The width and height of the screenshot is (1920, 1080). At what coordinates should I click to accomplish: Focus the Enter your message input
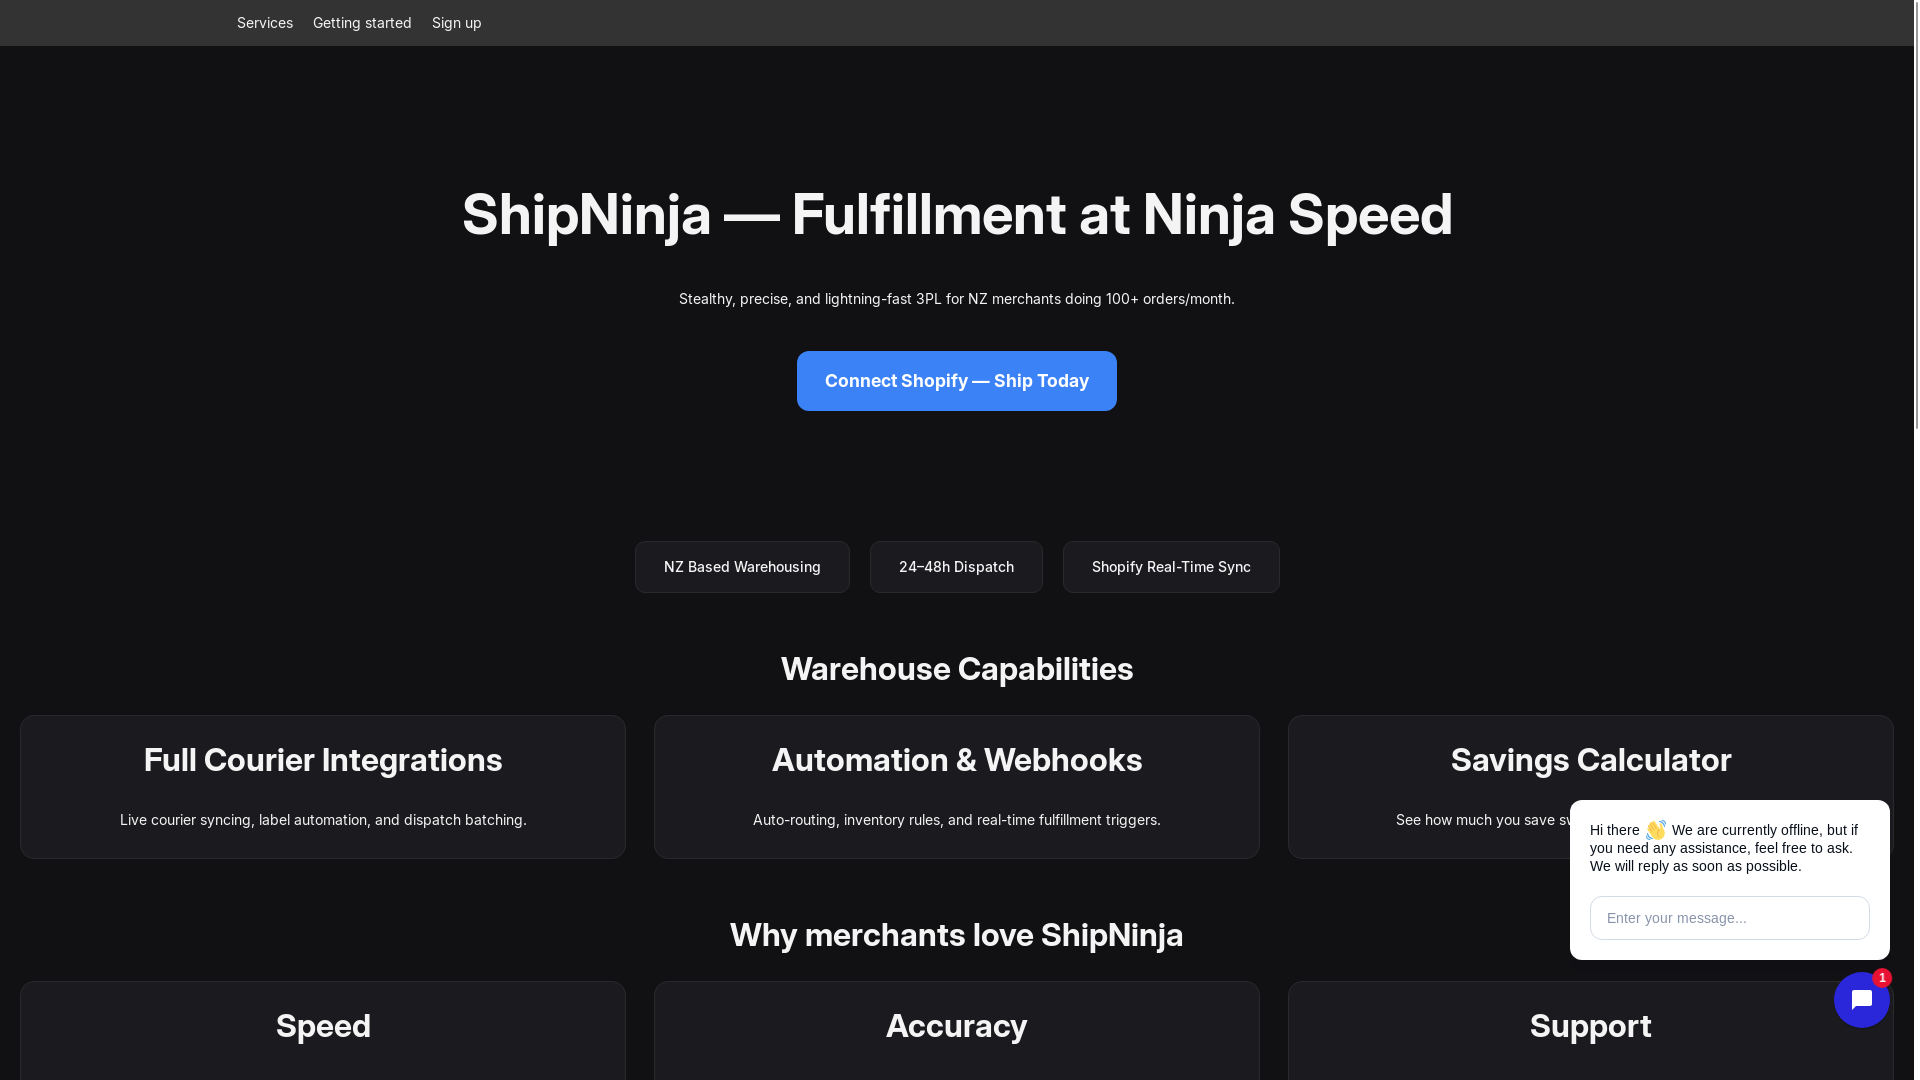point(1730,918)
